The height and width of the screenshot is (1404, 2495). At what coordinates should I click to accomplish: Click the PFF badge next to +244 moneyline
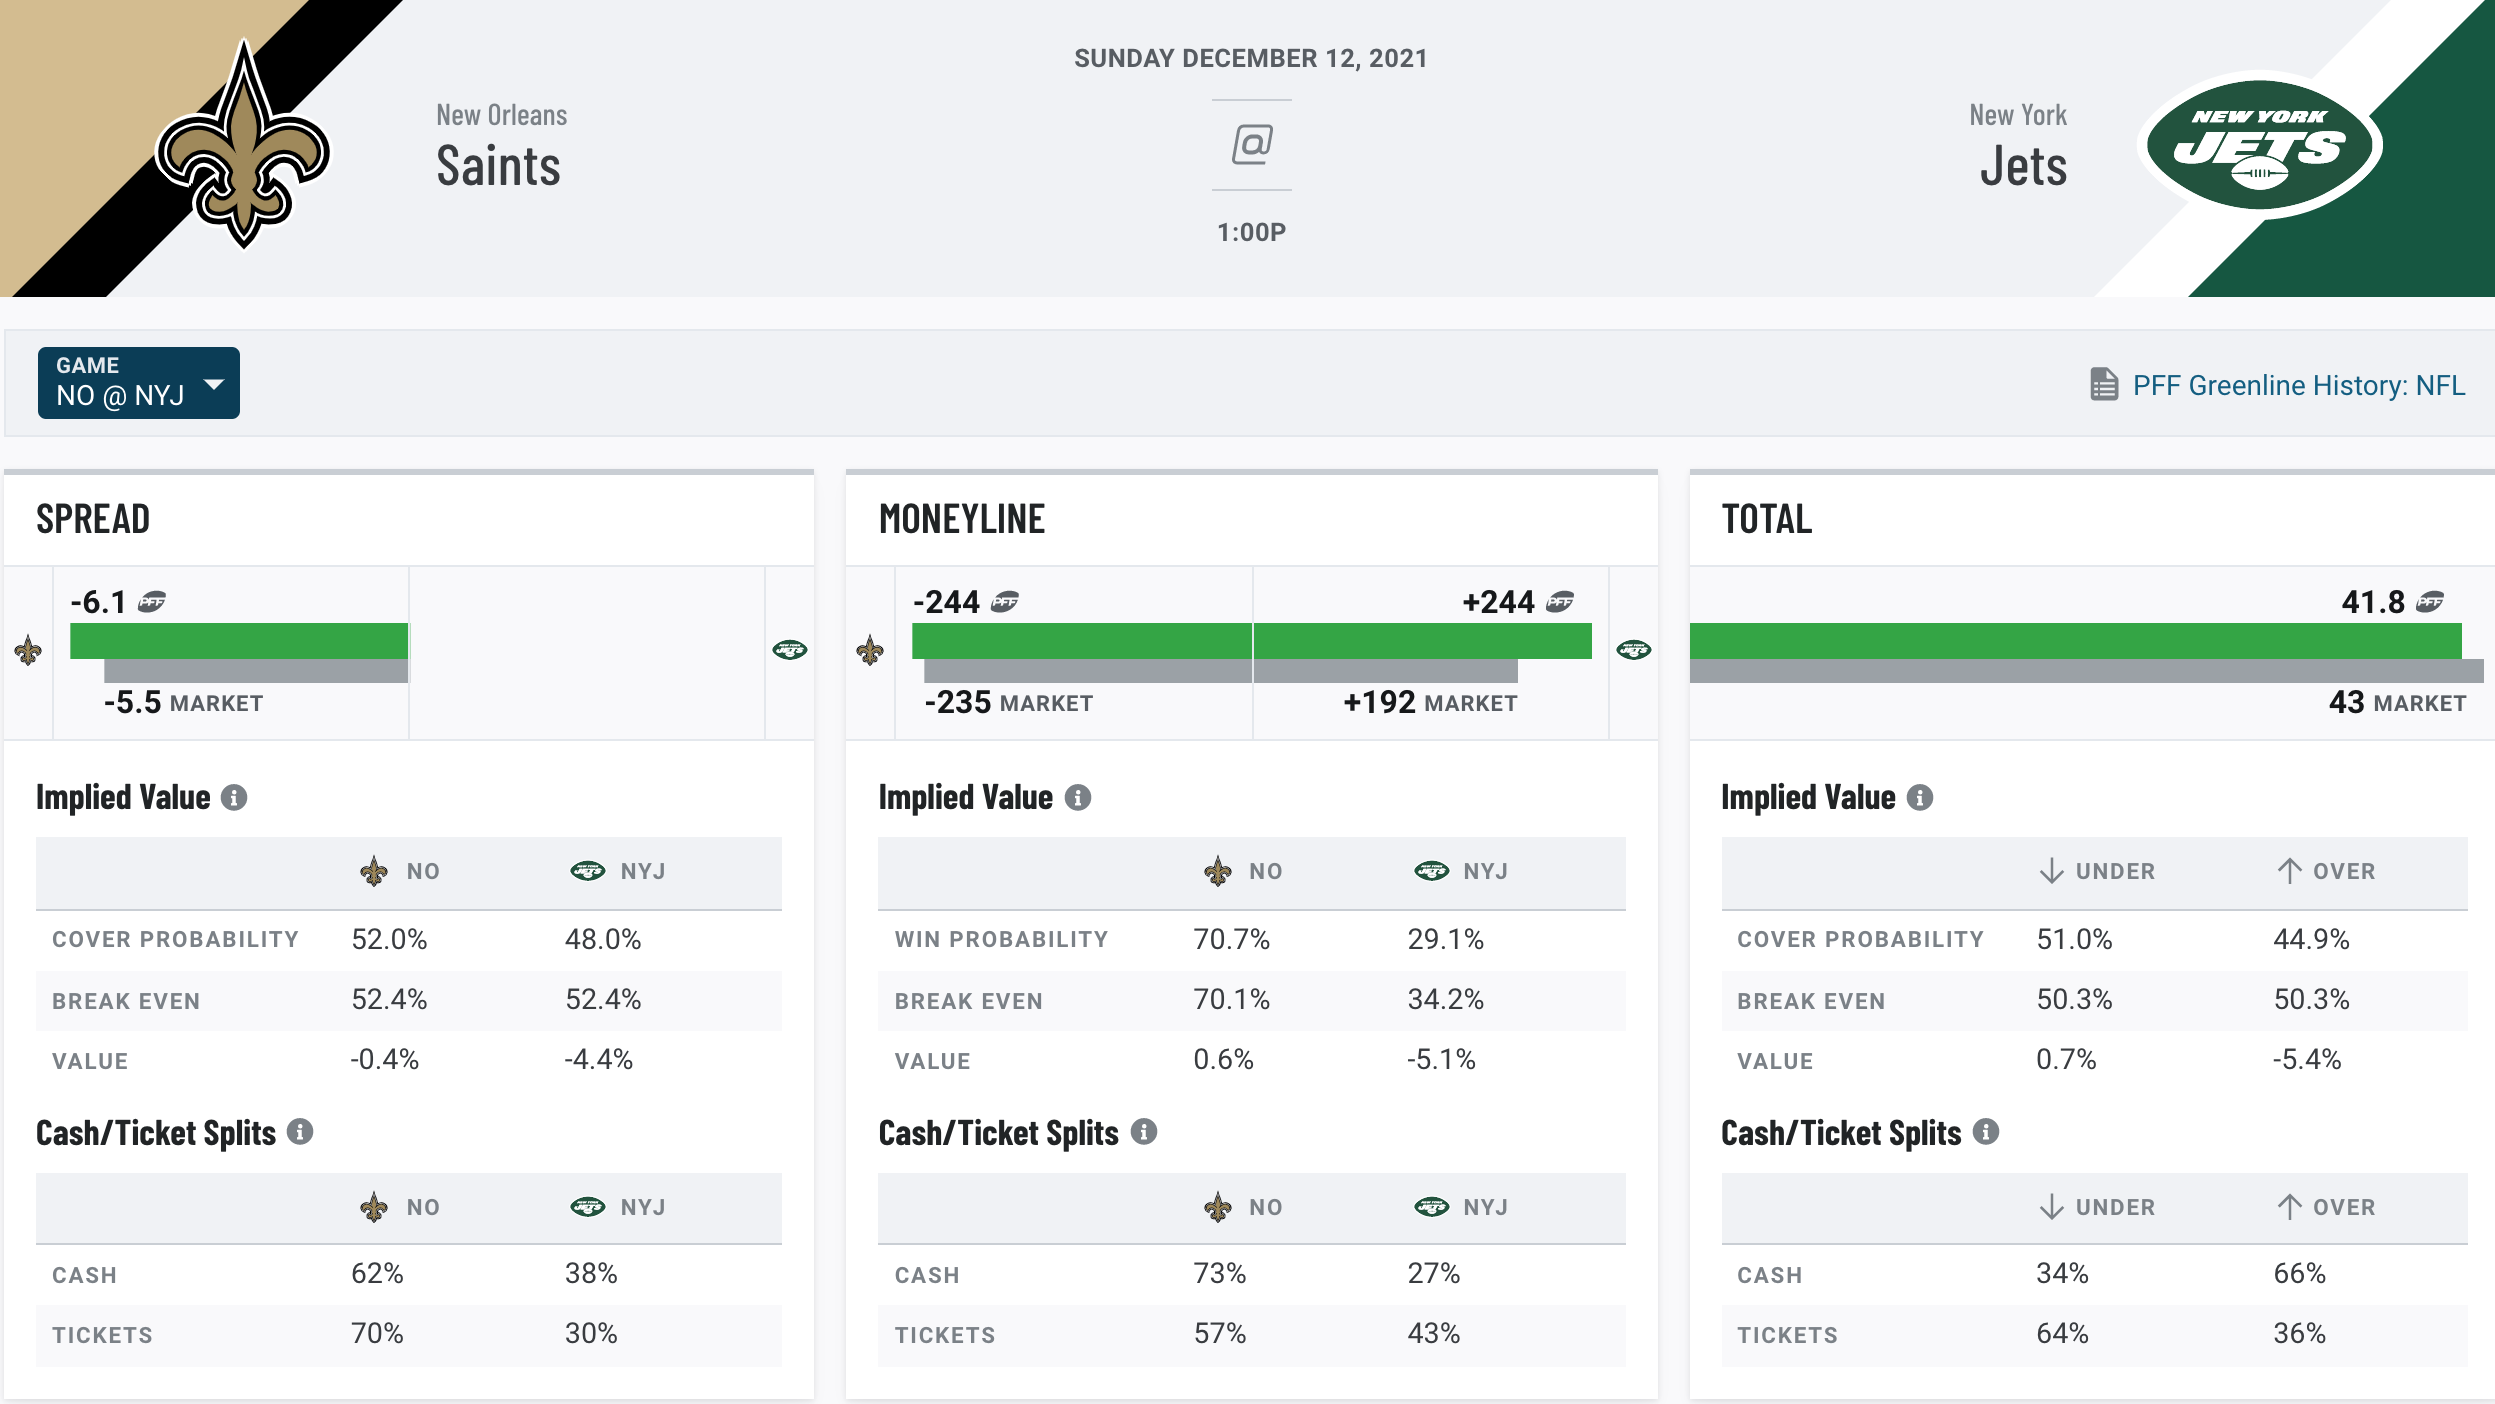pyautogui.click(x=1560, y=602)
